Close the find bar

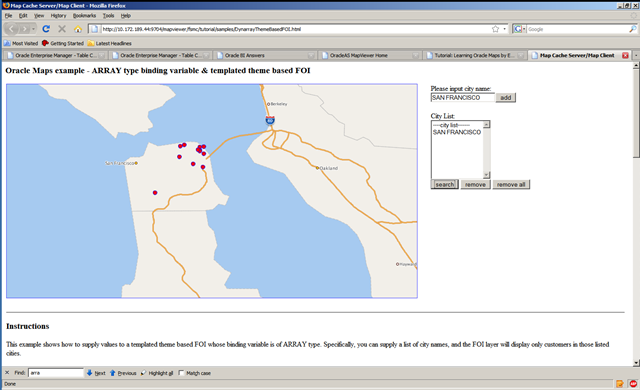pos(7,372)
